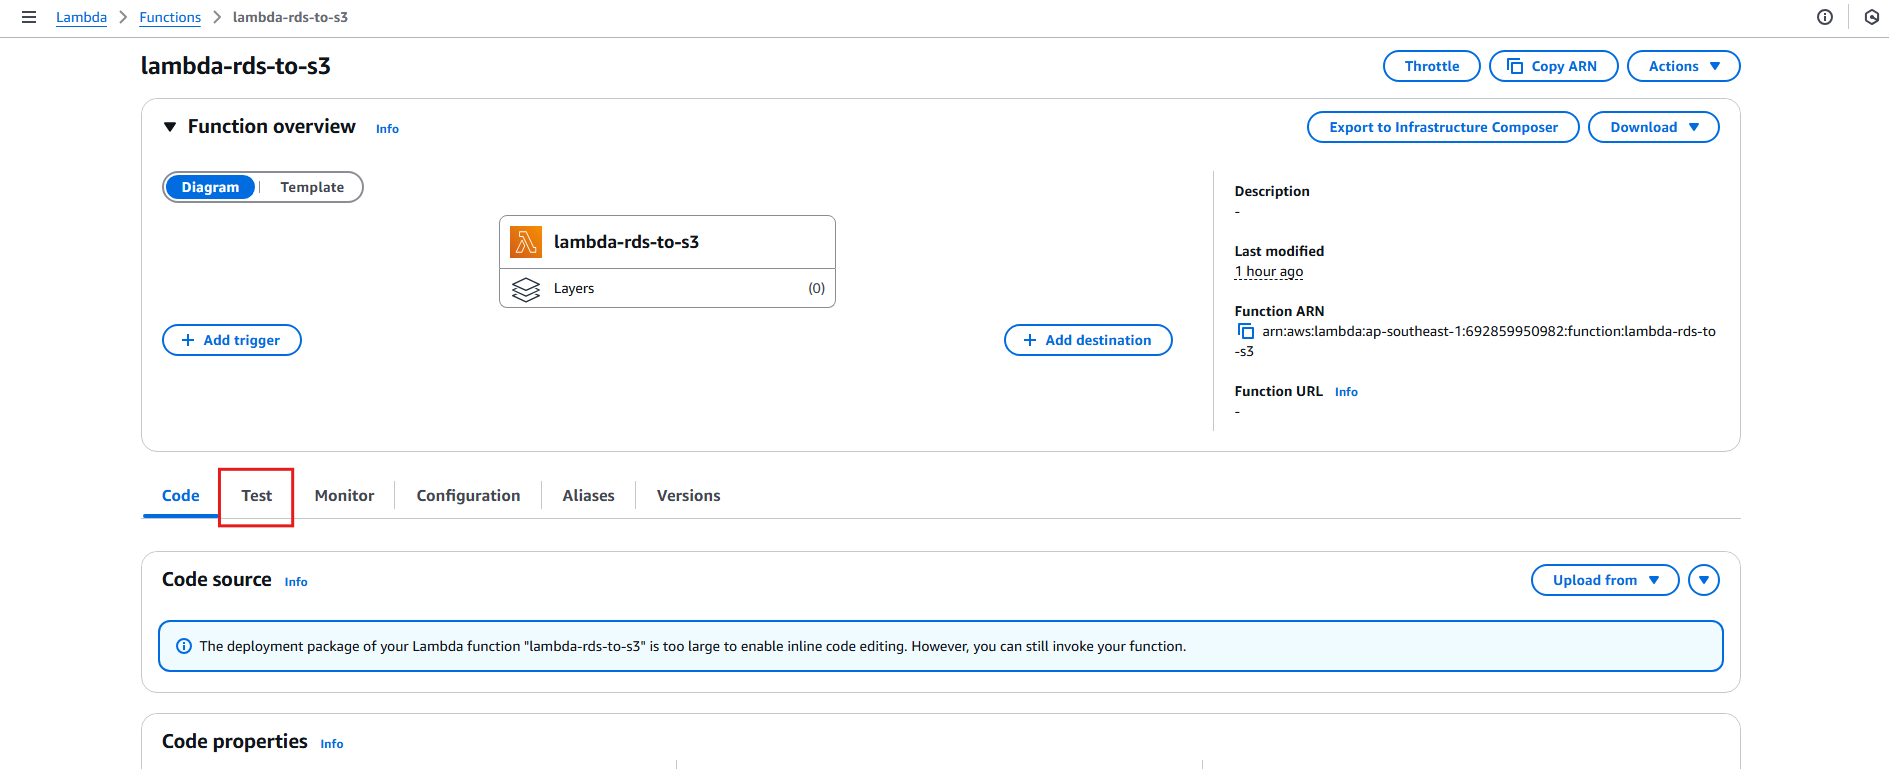Open Info link next to Code source
This screenshot has width=1889, height=769.
(296, 582)
